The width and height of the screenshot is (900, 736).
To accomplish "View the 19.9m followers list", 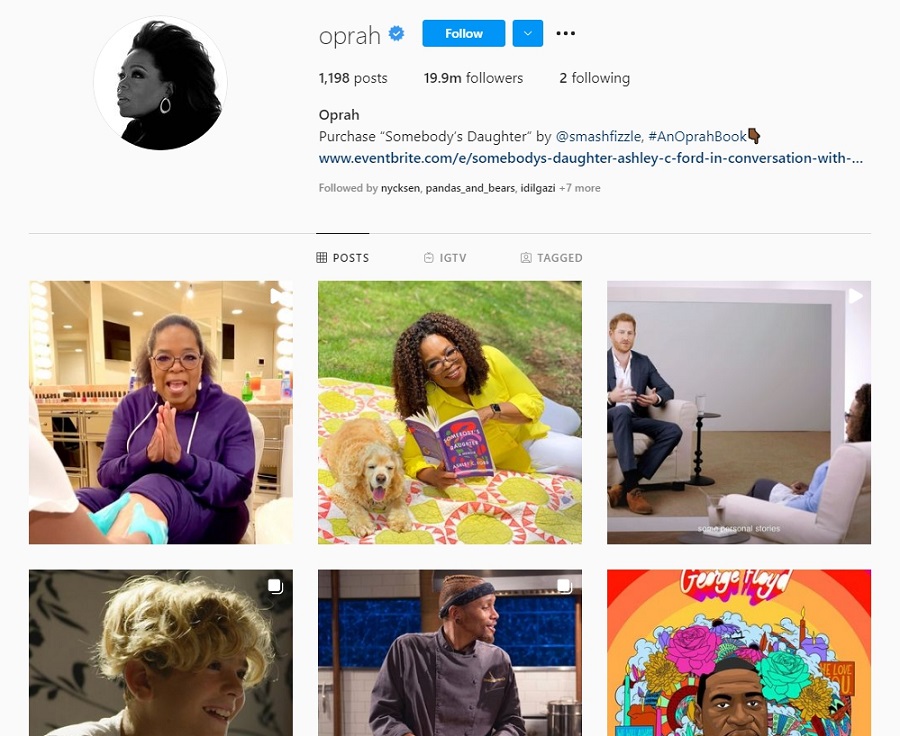I will pyautogui.click(x=473, y=78).
